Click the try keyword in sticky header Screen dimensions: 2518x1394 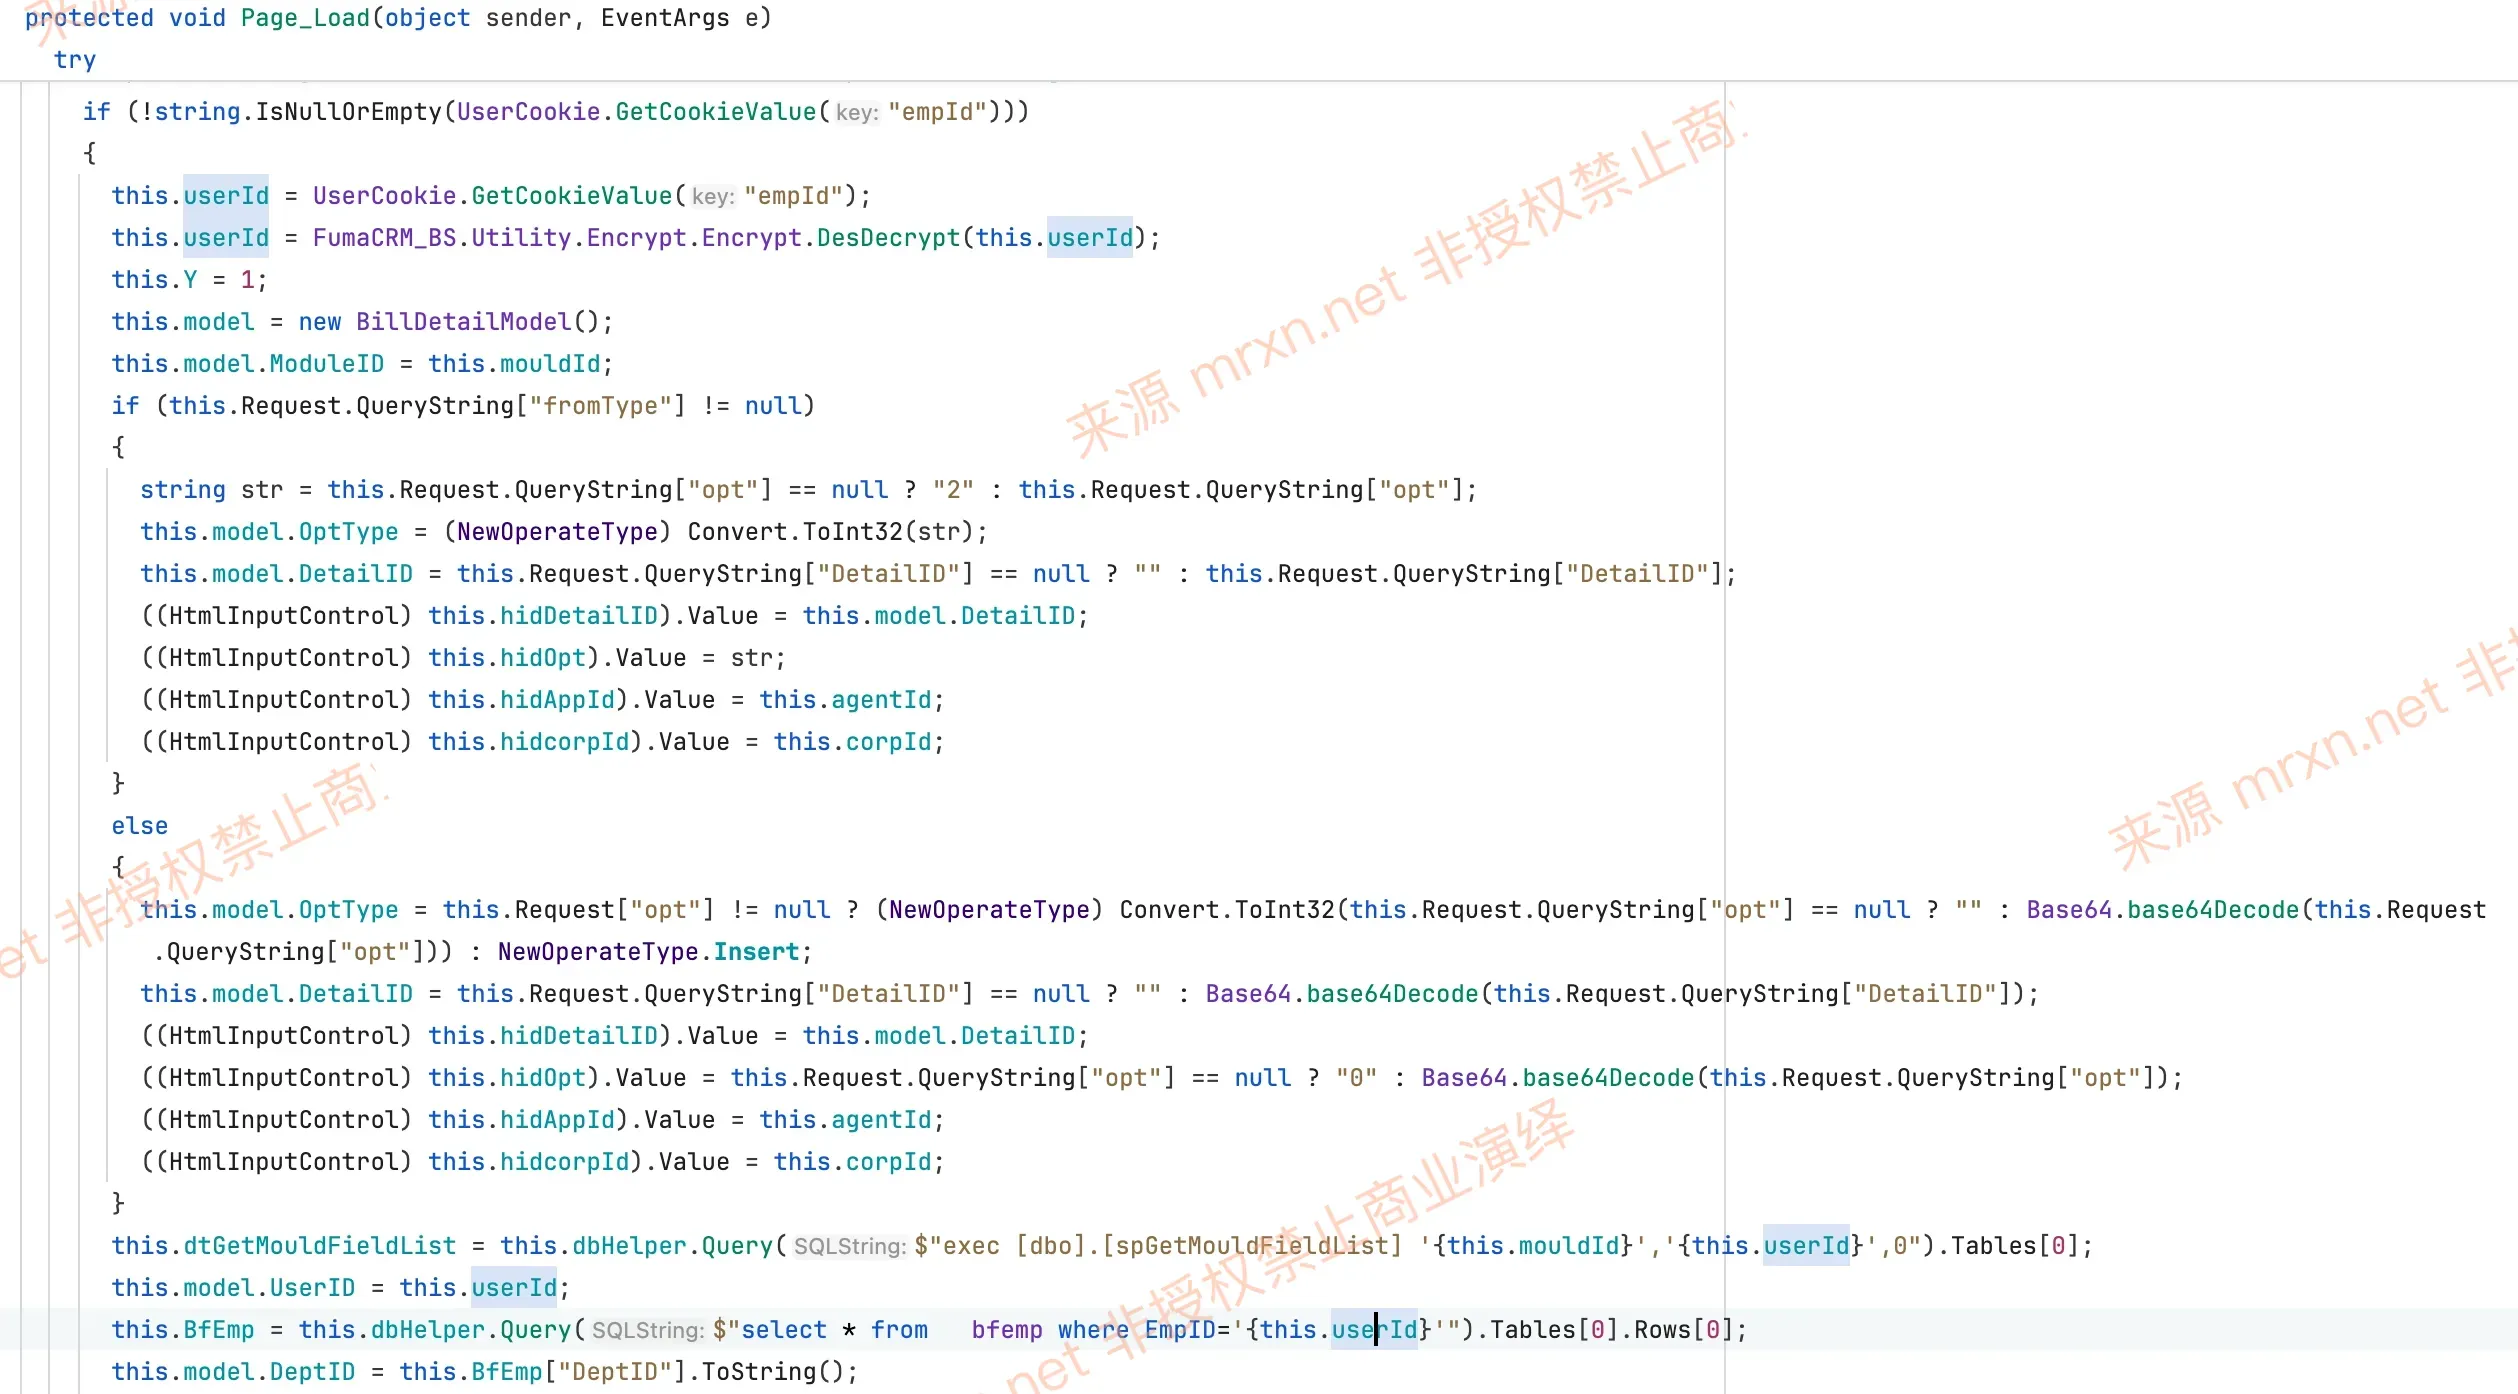(x=75, y=60)
